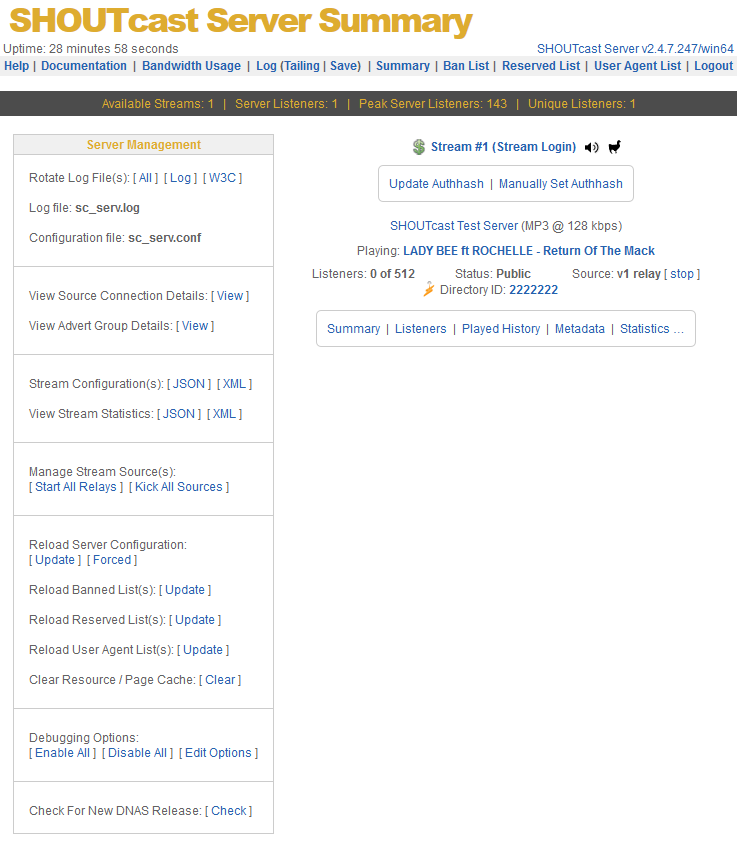Kick all stream sources
This screenshot has width=737, height=844.
[x=179, y=487]
